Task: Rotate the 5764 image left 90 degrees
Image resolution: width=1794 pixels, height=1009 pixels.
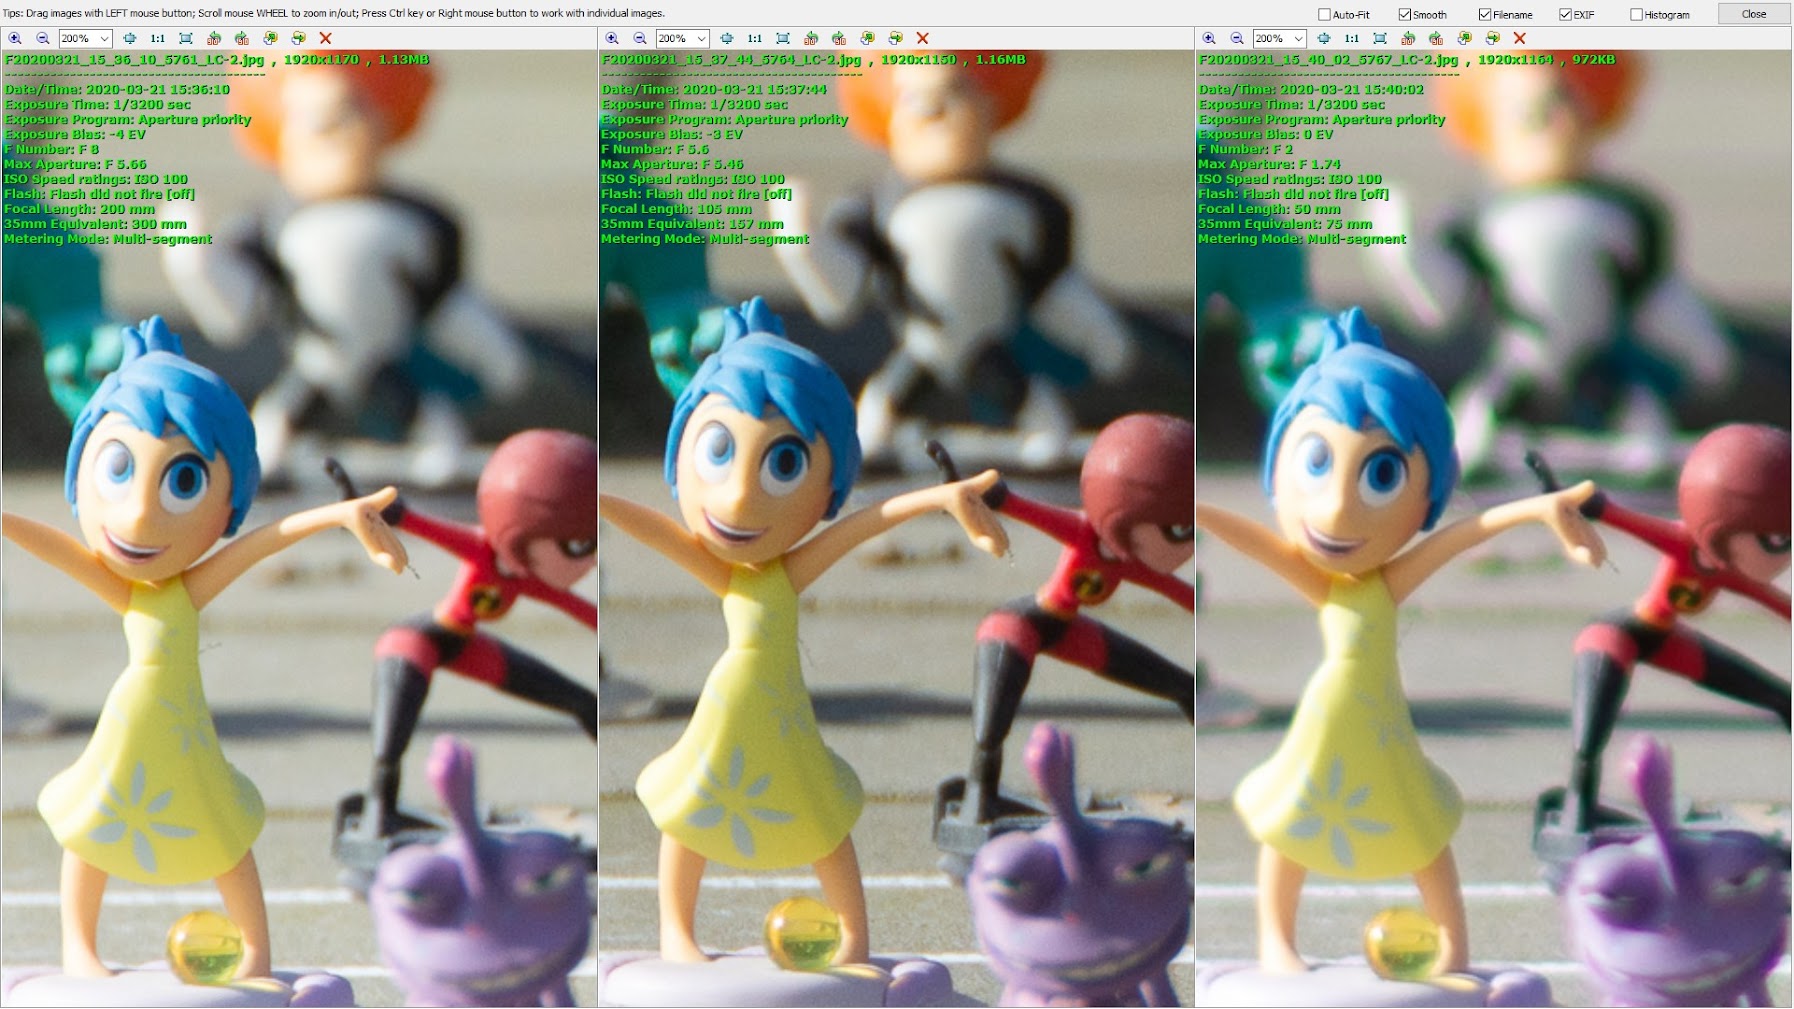Action: click(811, 38)
